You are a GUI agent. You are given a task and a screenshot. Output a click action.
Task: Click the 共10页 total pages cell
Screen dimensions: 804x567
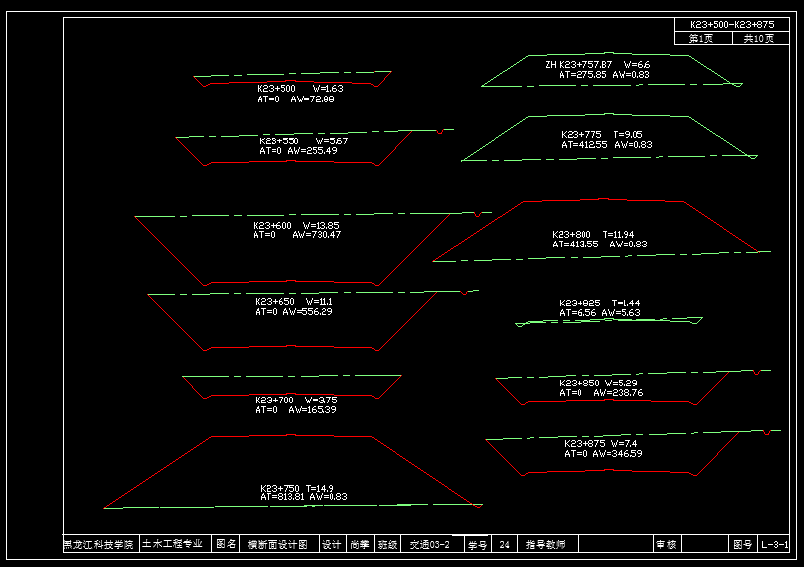759,38
